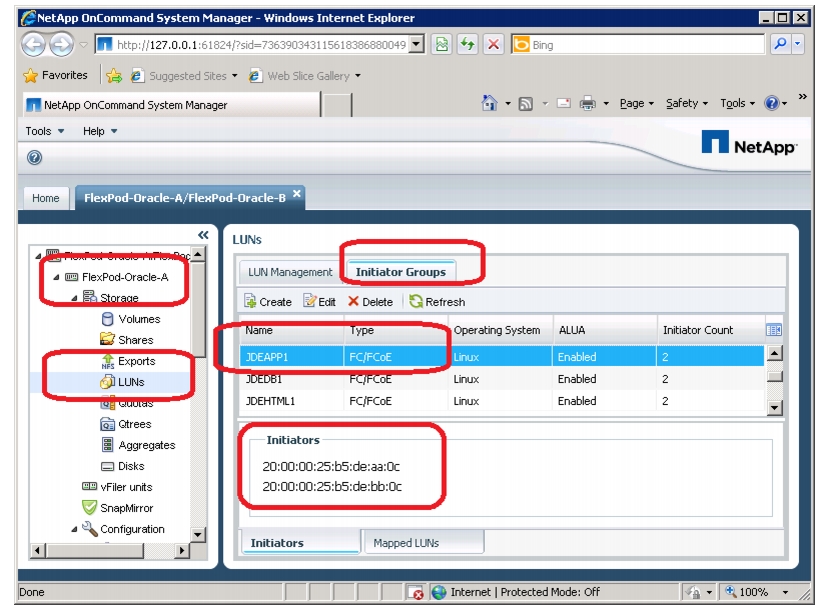Click the browser Back arrow button
The image size is (821, 614).
click(x=34, y=45)
